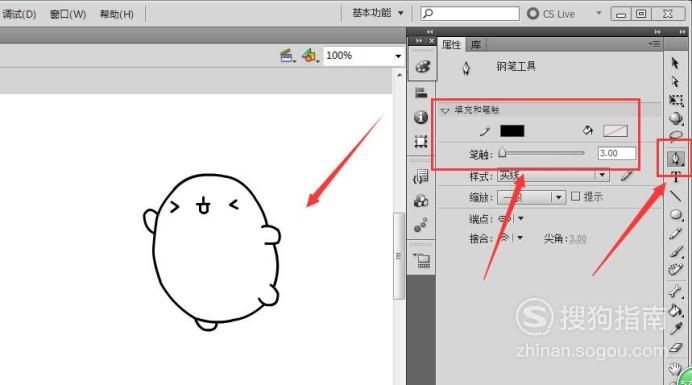Open the Info panel icon
The image size is (692, 385).
pos(421,117)
